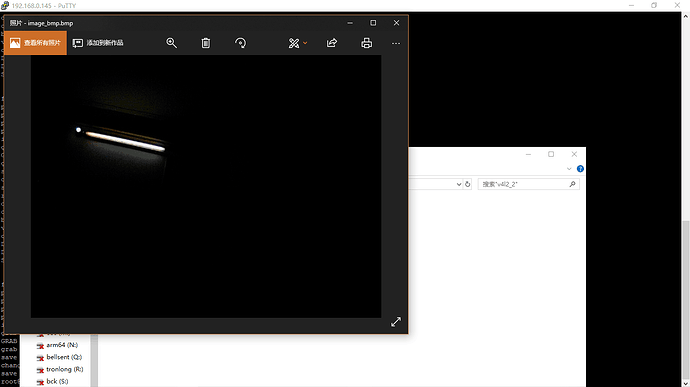This screenshot has height=387, width=690.
Task: Open 查看所有照片 in the Photos app
Action: (35, 43)
